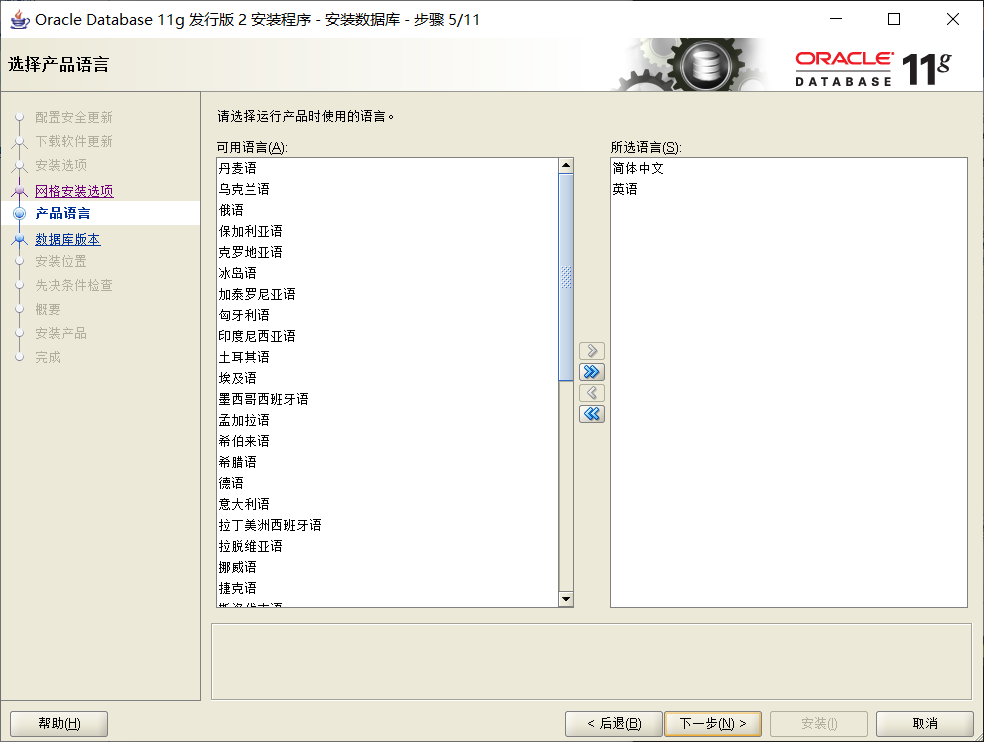Click the 取消 cancel button

(925, 724)
